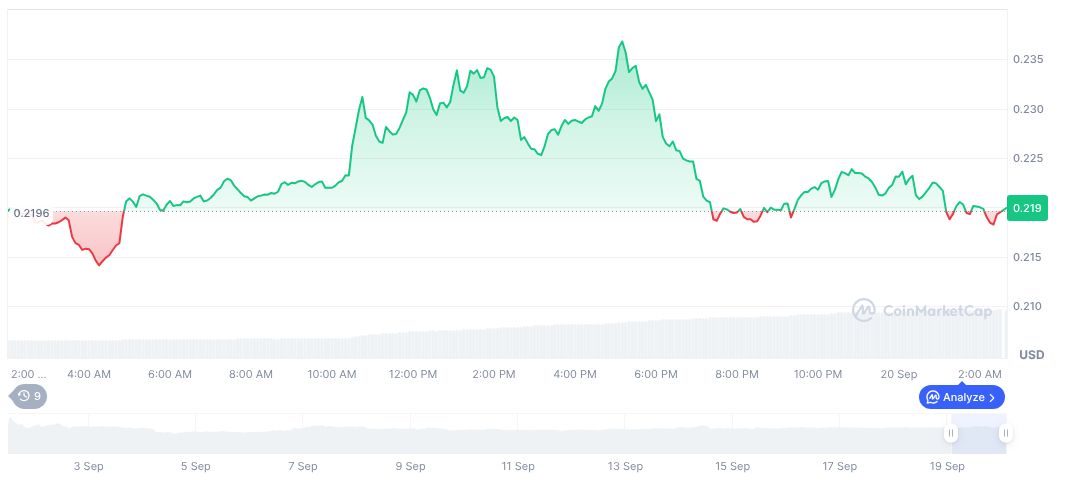
Task: Click the 12:00 PM time axis label
Action: point(413,374)
